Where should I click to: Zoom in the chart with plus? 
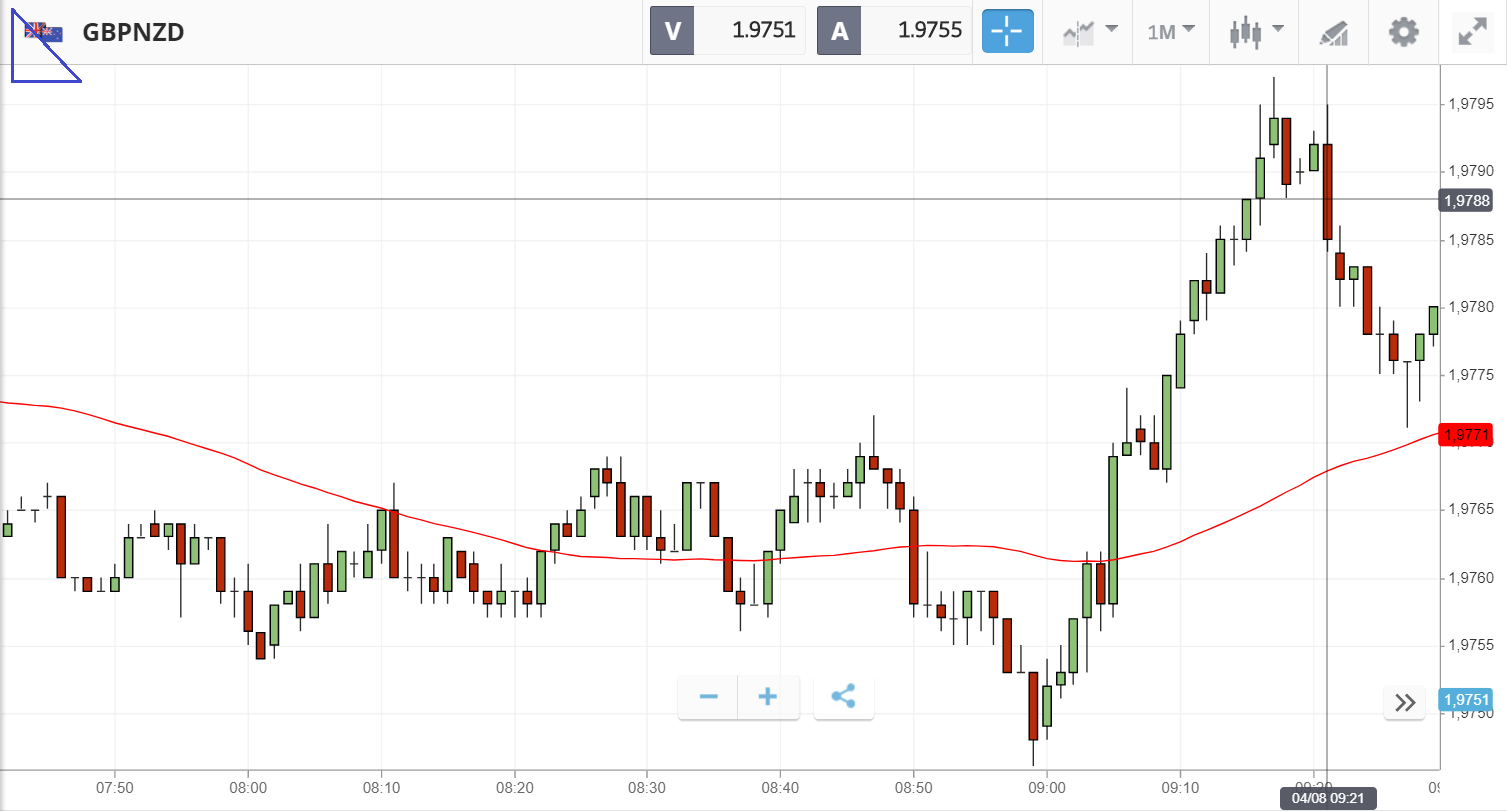pos(768,697)
